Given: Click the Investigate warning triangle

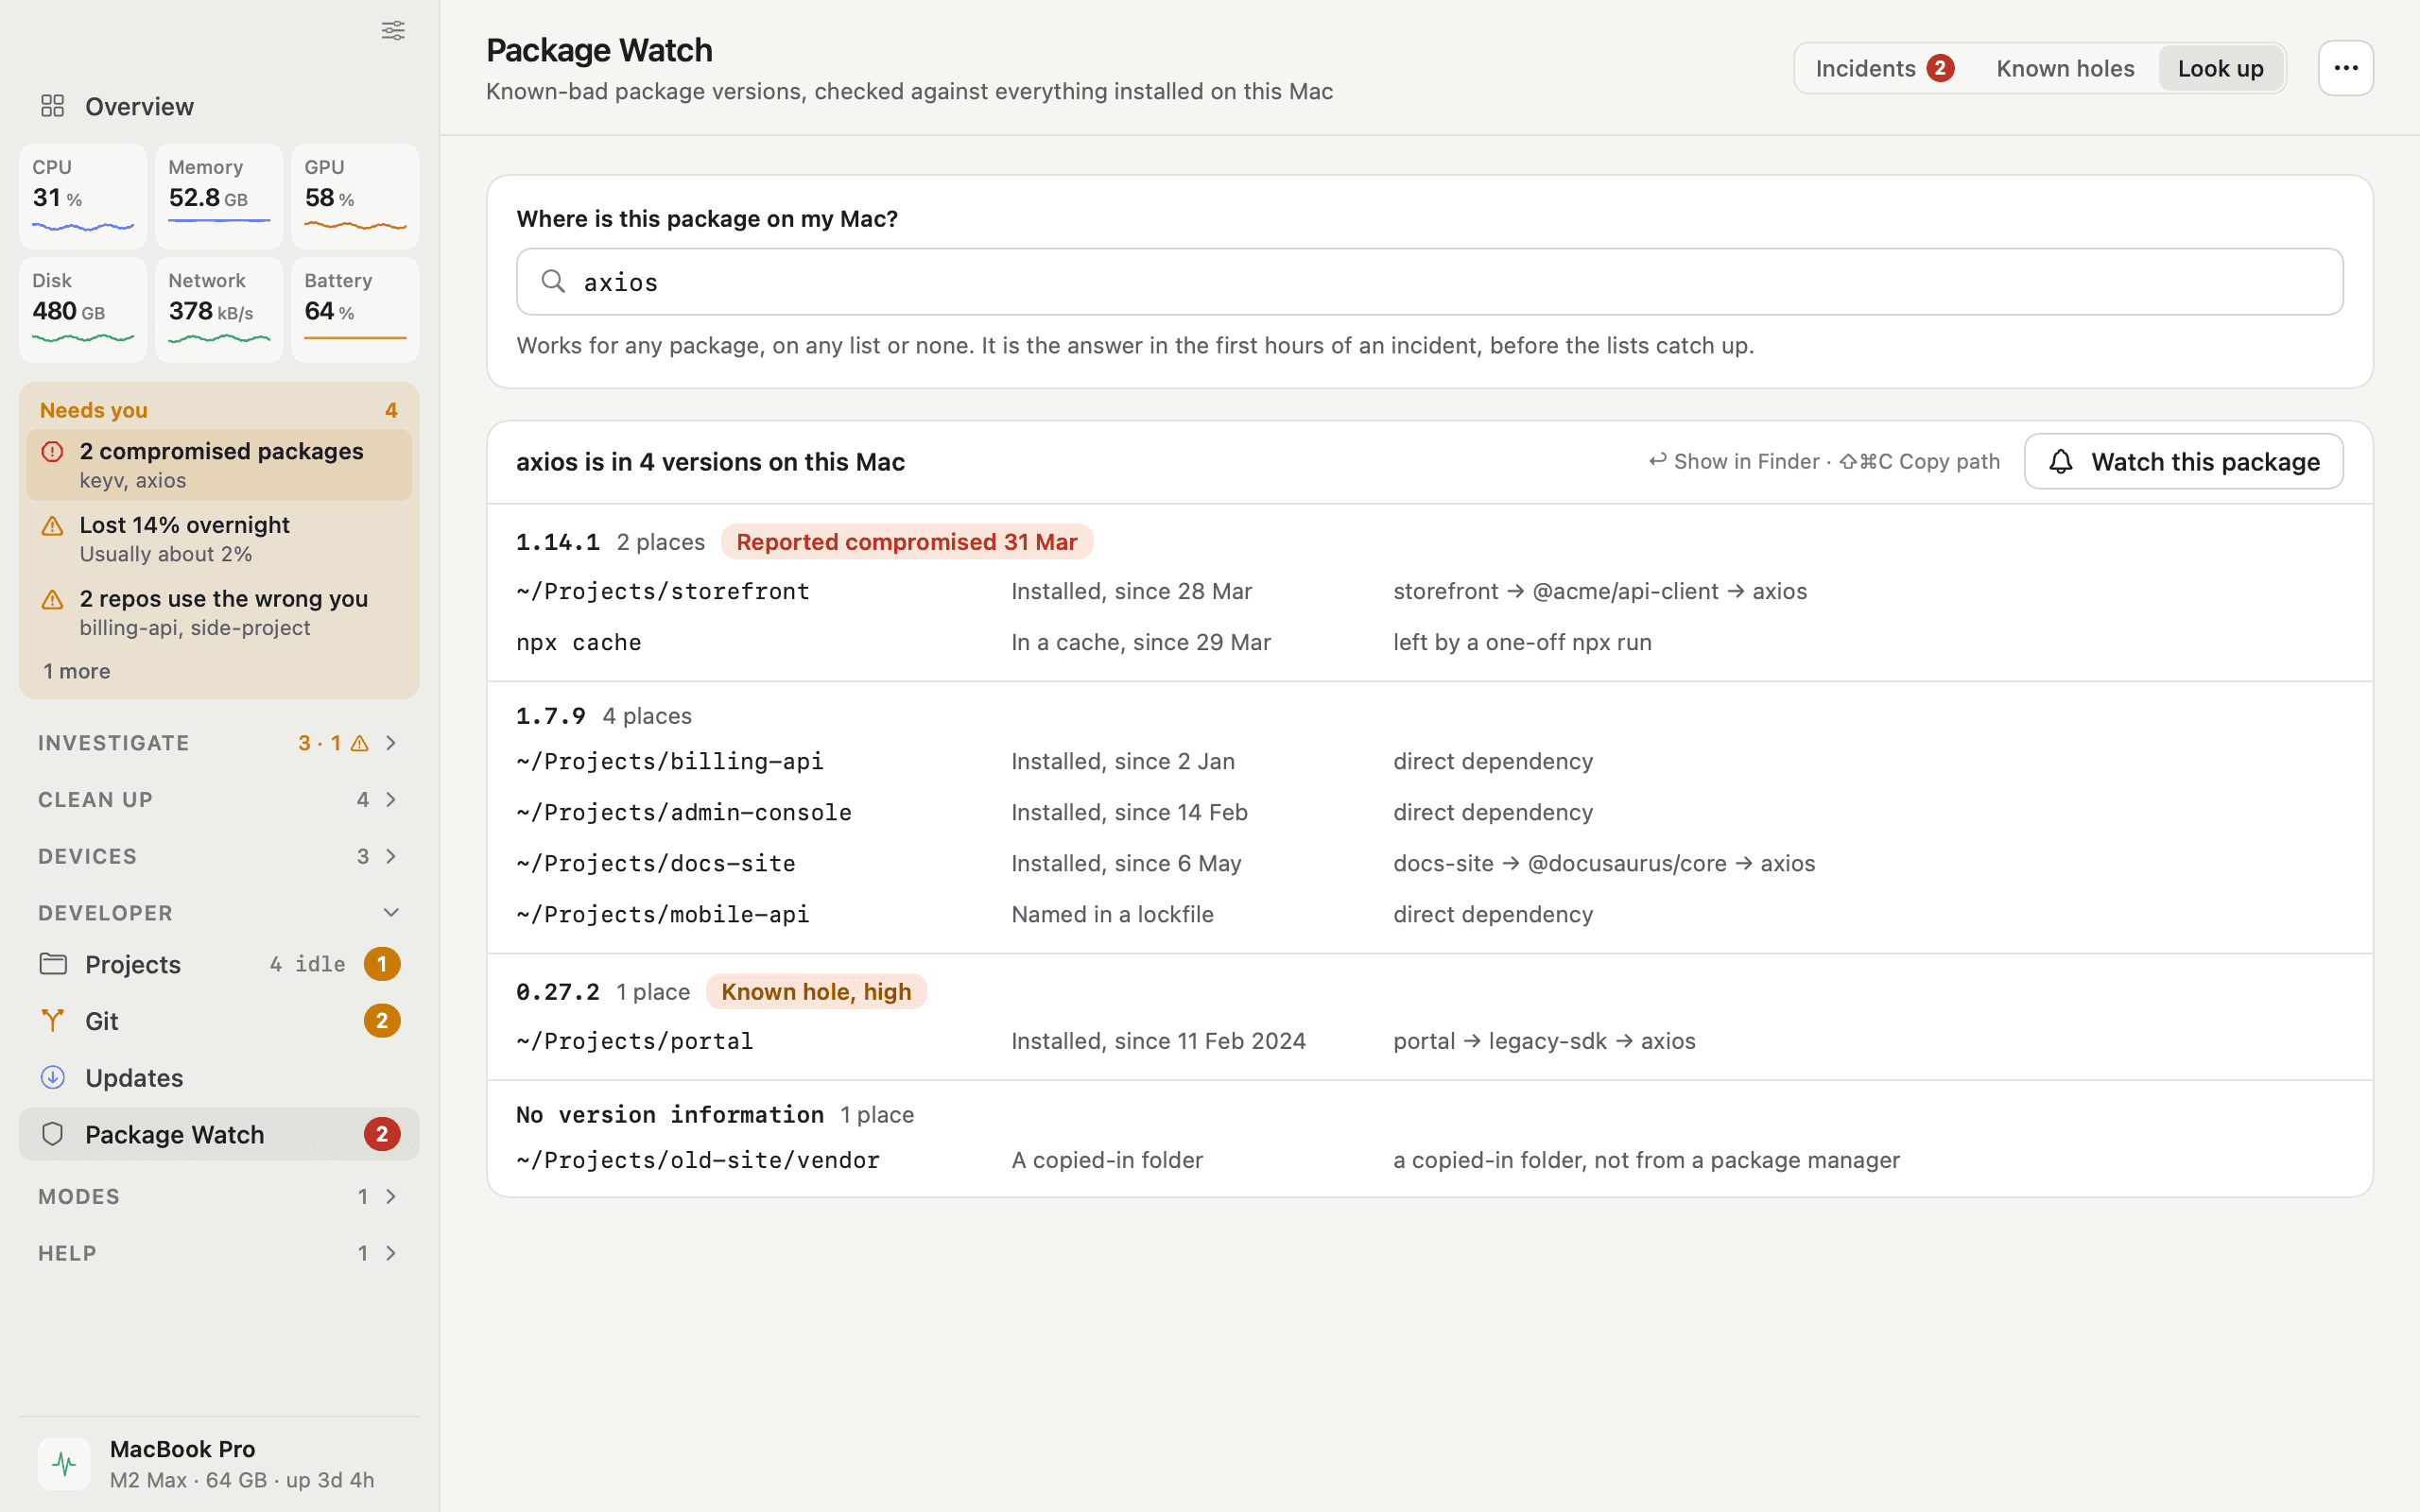Looking at the screenshot, I should point(360,743).
